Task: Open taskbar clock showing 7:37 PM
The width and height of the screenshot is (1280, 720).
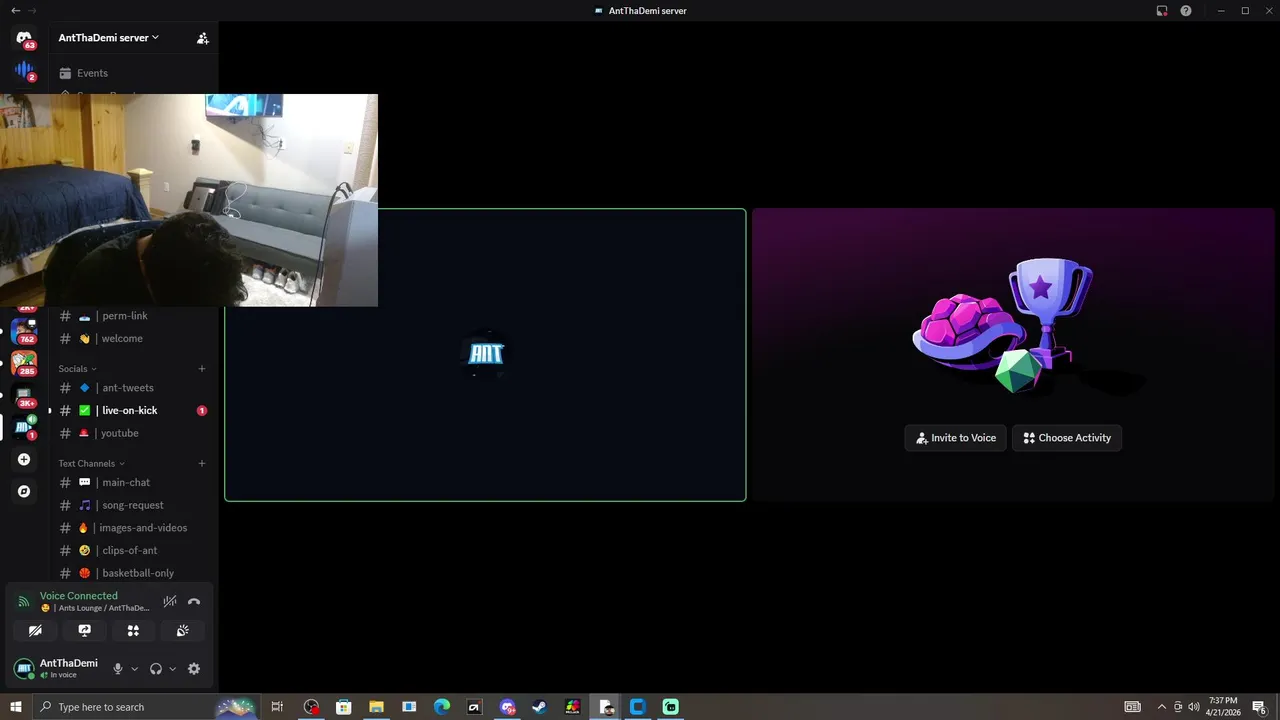Action: (x=1223, y=707)
